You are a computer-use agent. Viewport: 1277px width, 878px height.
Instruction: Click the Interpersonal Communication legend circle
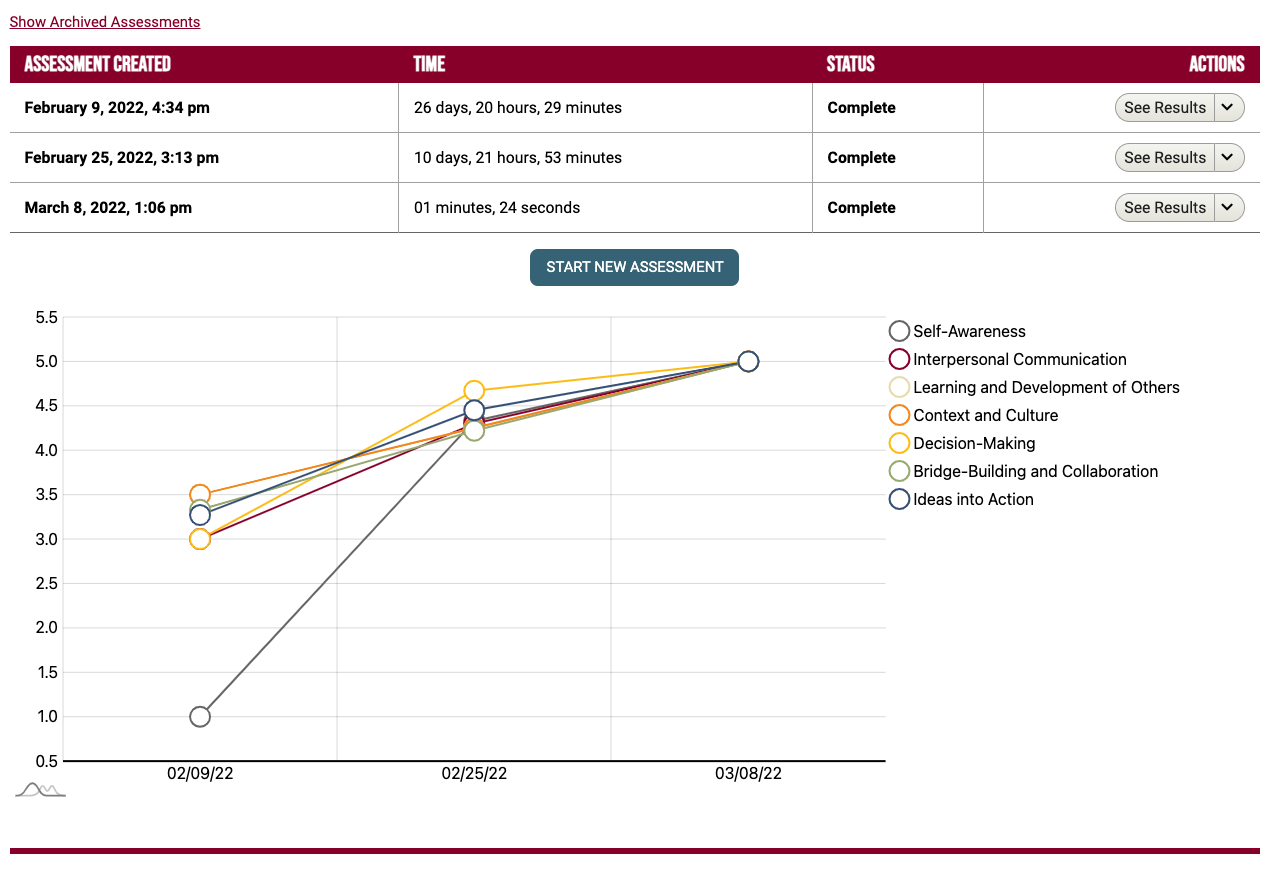(898, 359)
